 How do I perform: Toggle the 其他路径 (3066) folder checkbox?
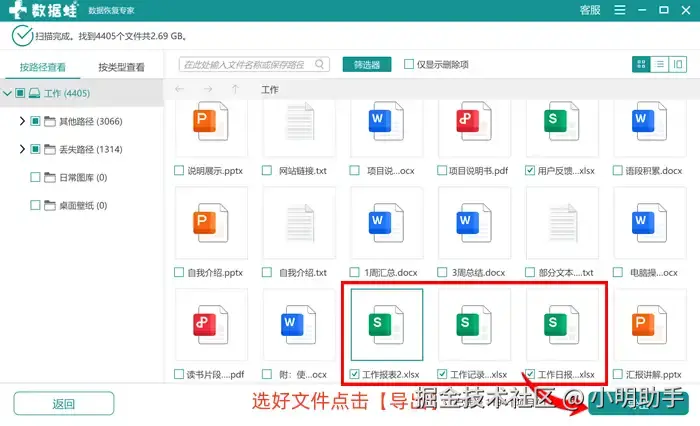35,121
